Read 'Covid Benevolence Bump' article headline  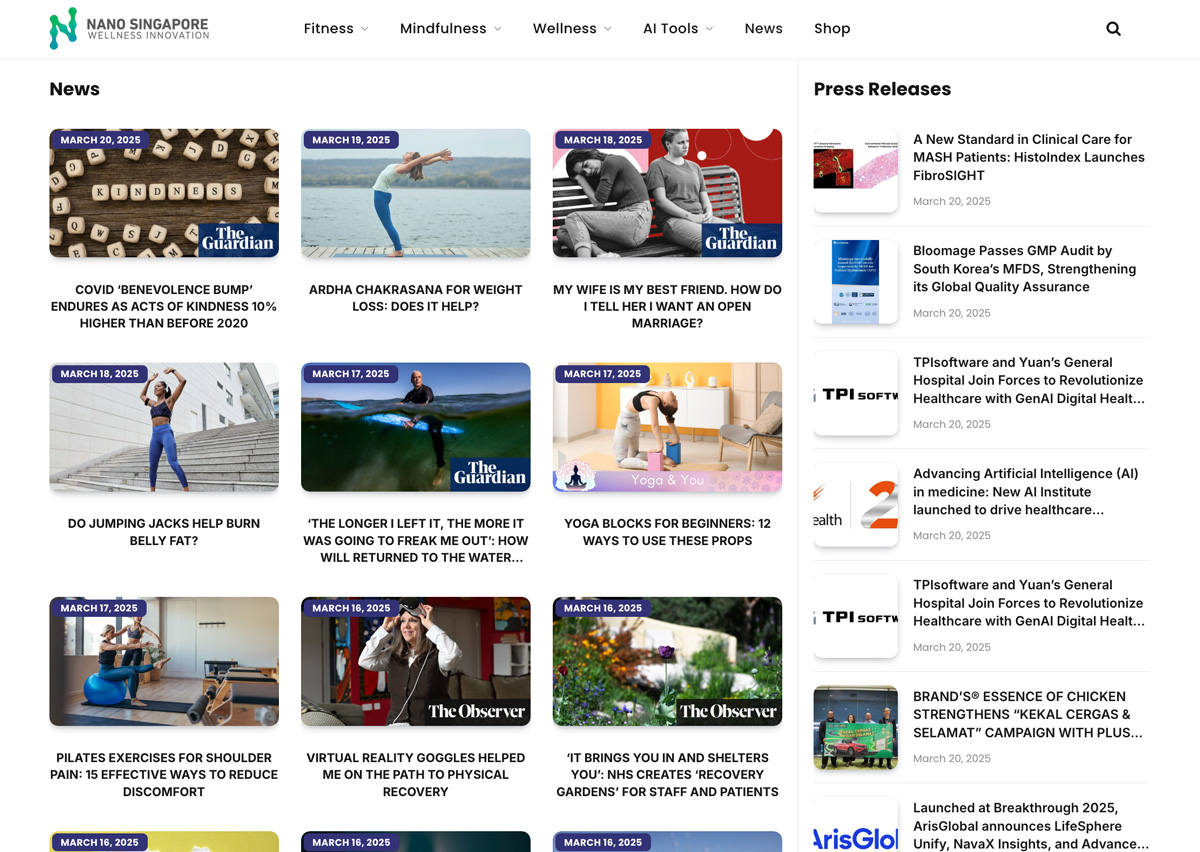(x=164, y=306)
